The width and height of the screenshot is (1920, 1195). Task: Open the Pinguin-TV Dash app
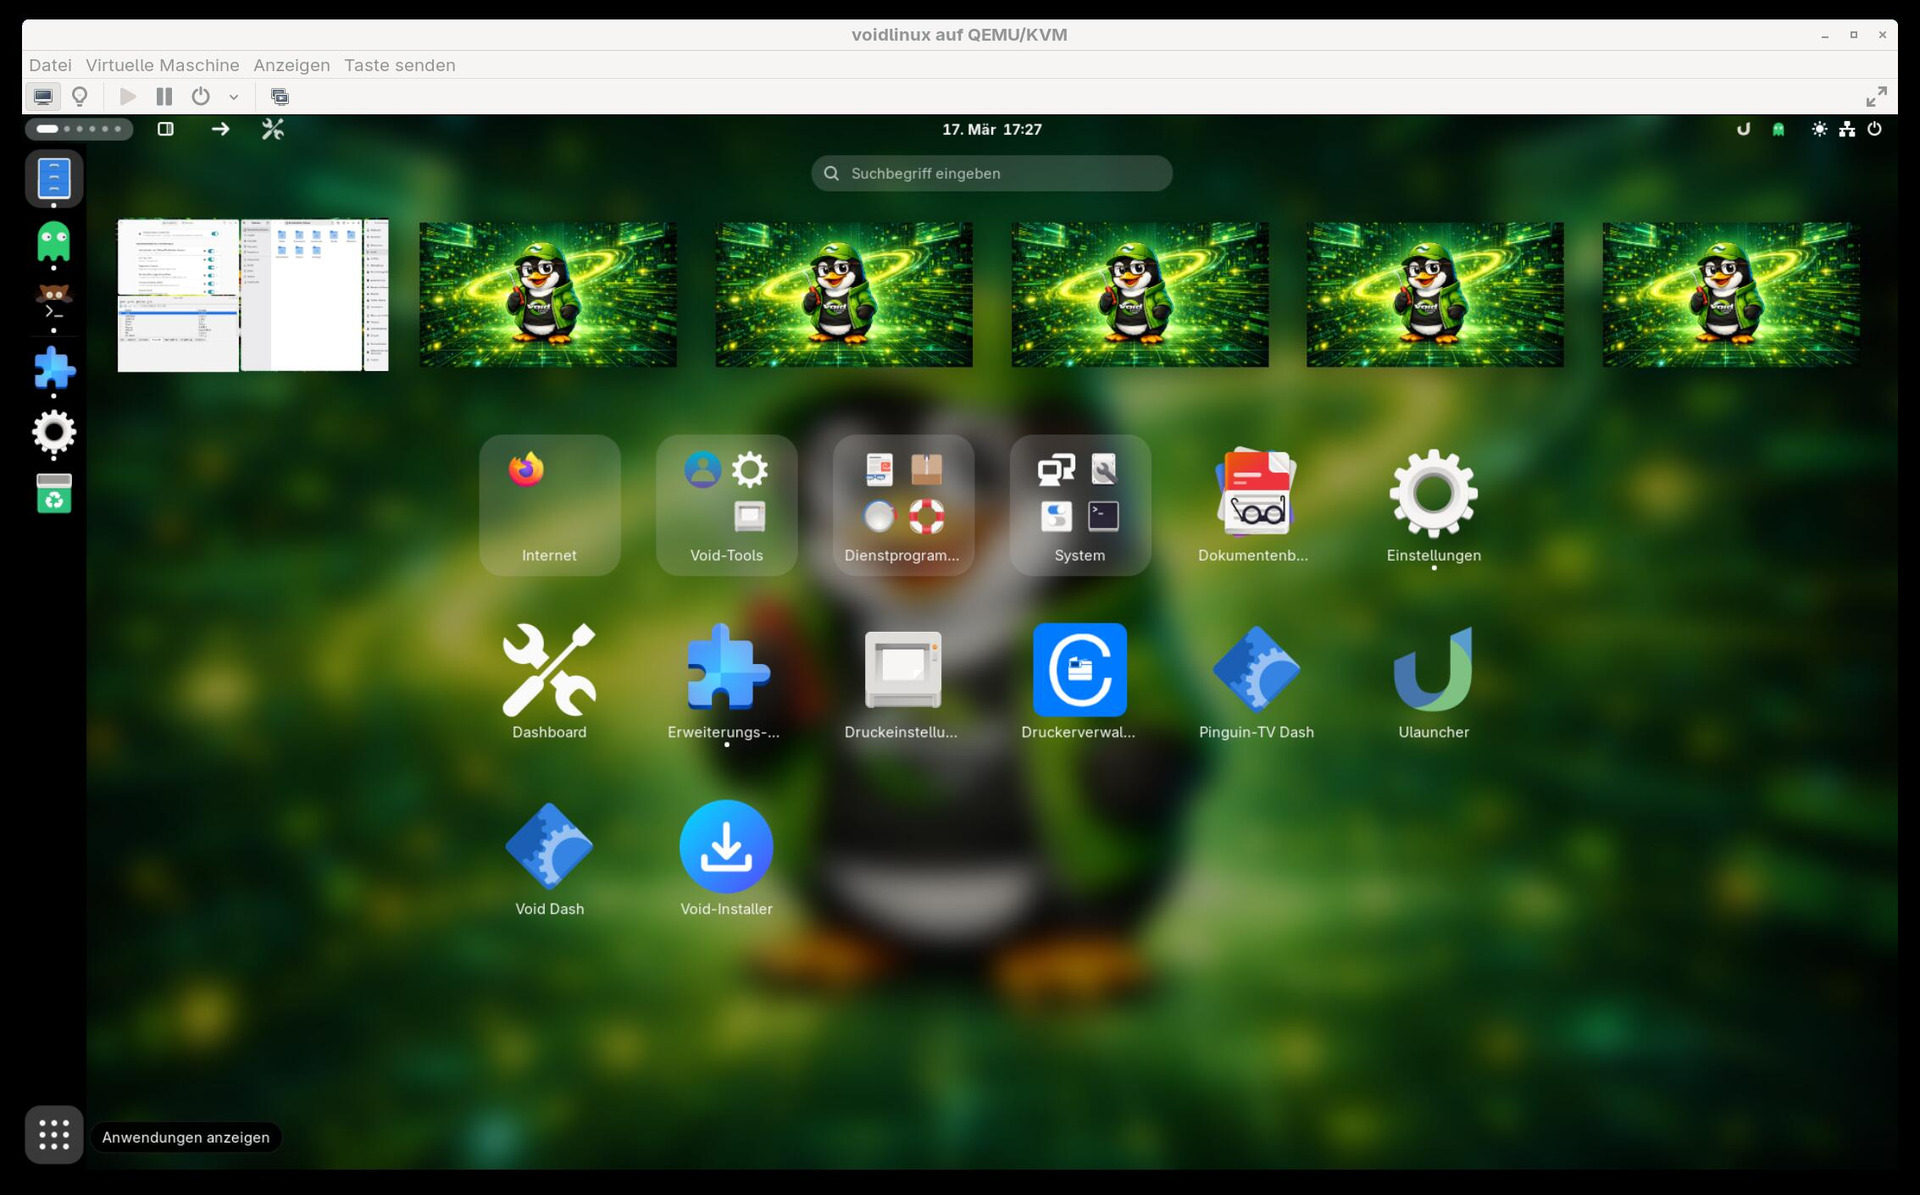click(1256, 670)
